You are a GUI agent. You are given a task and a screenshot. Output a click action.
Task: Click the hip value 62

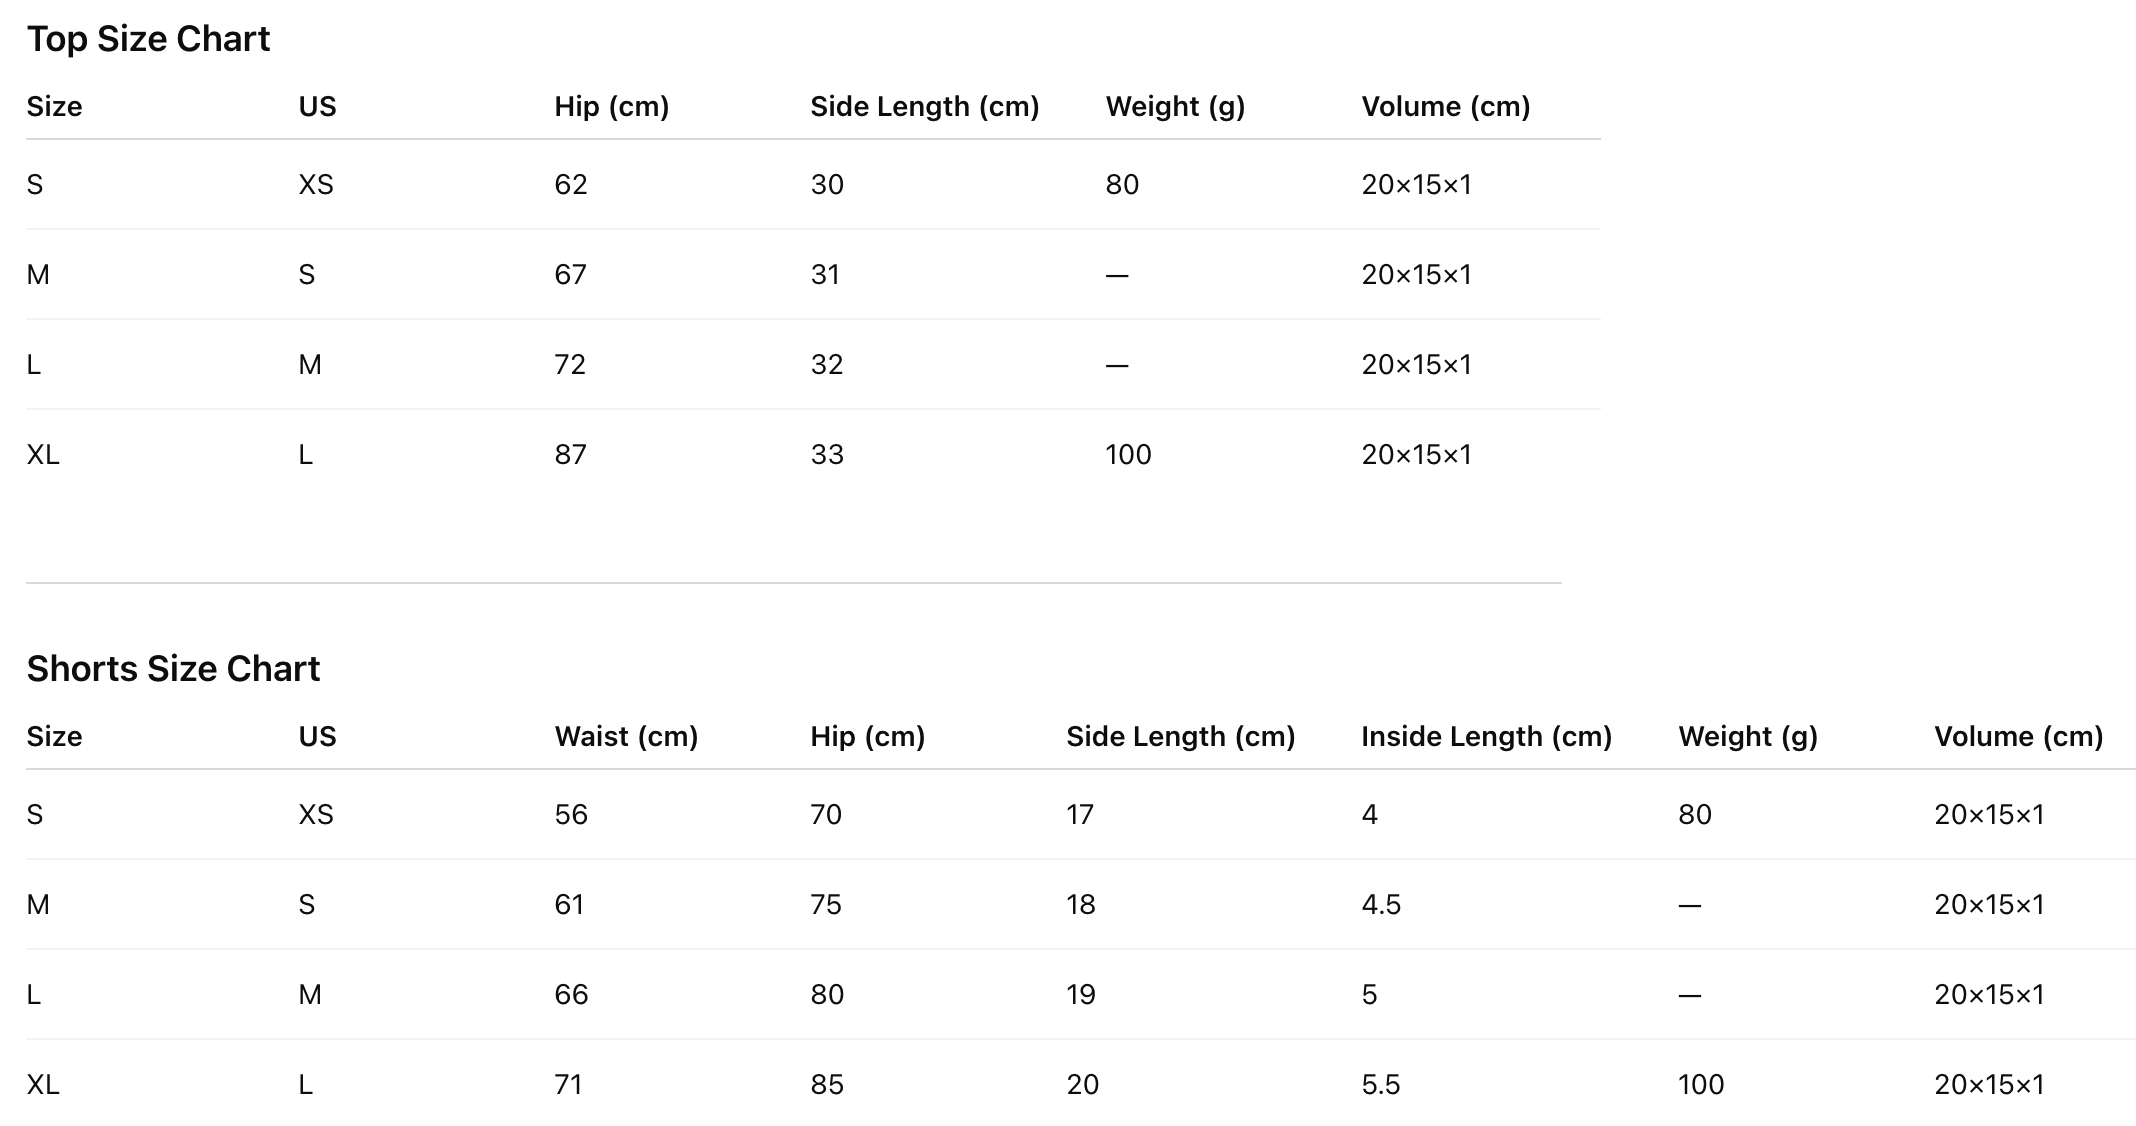point(571,185)
